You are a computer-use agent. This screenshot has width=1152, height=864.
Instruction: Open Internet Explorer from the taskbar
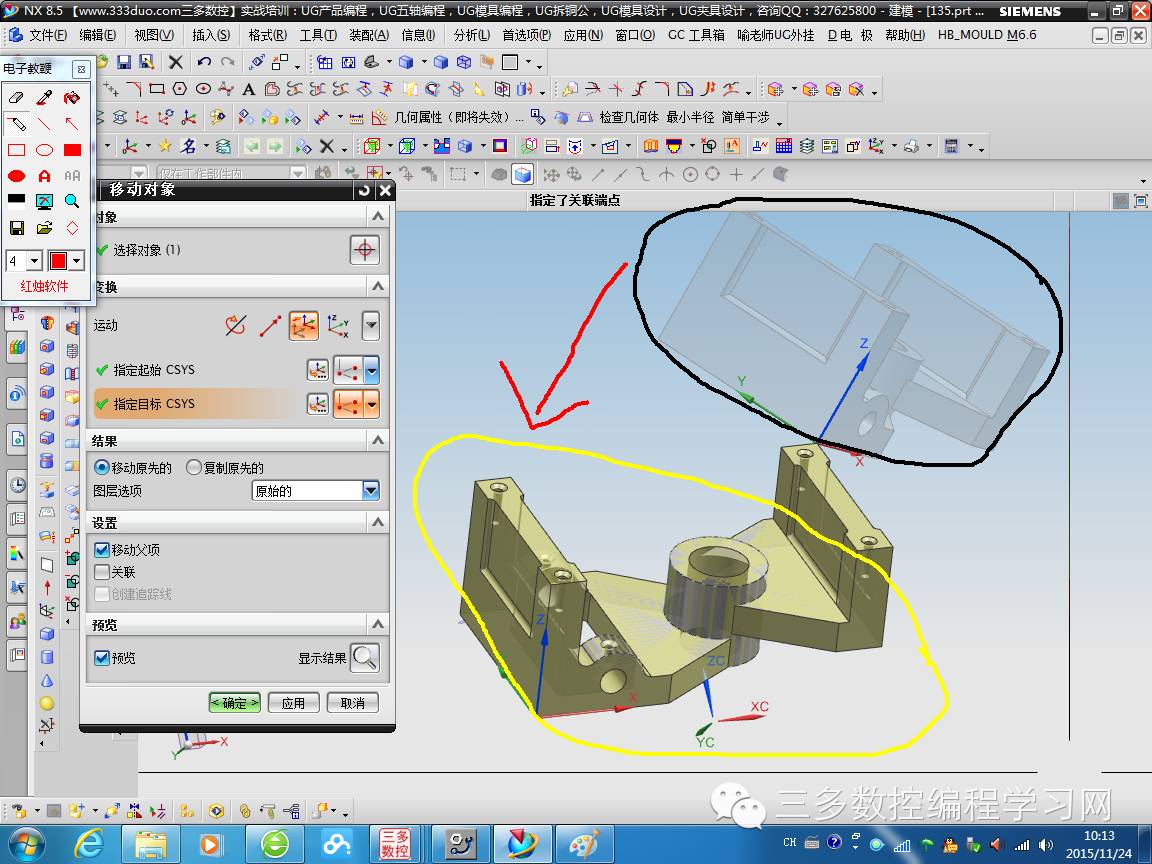(88, 844)
